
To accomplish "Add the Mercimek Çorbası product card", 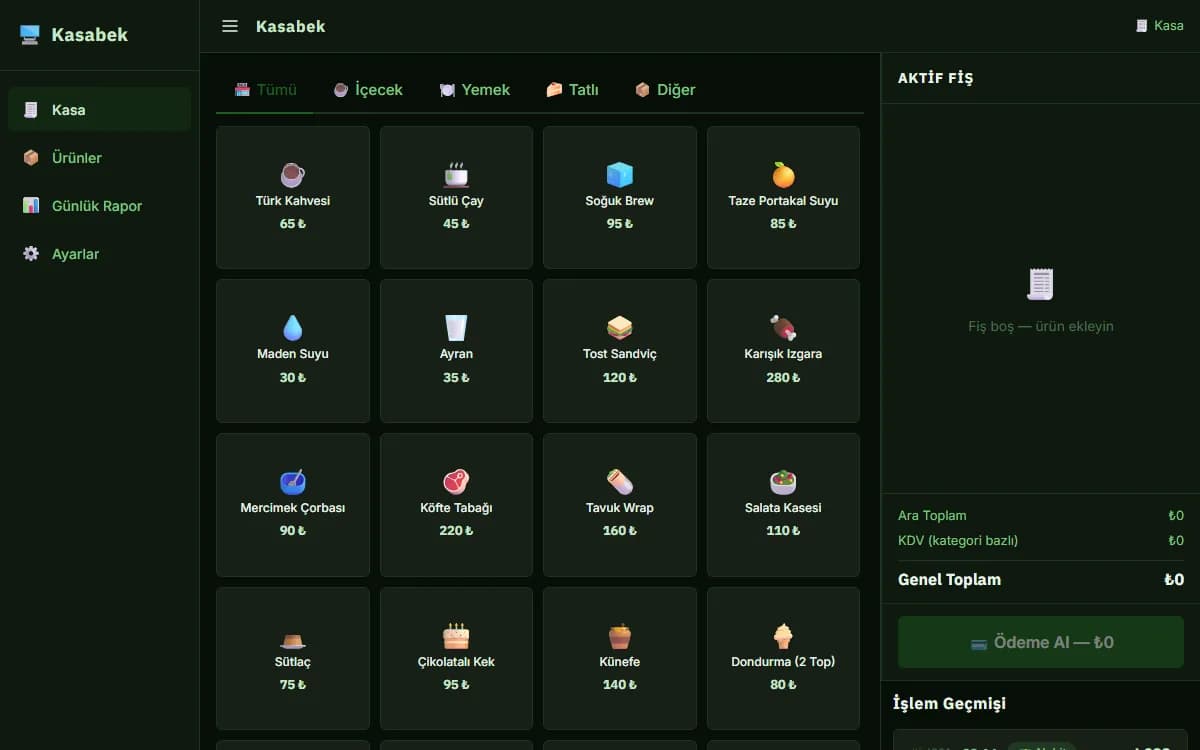I will (293, 505).
